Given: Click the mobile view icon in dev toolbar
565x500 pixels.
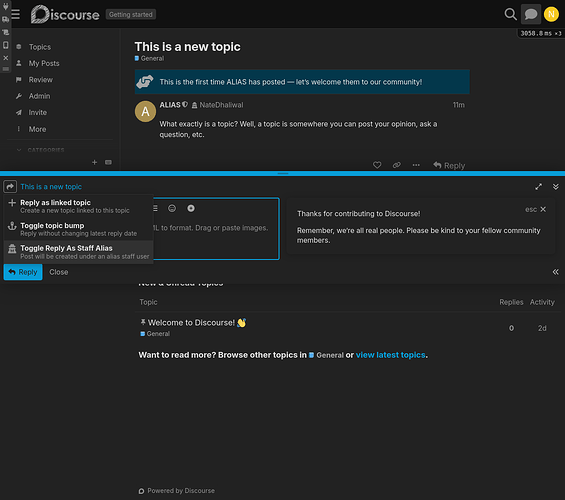Looking at the screenshot, I should coord(5,45).
